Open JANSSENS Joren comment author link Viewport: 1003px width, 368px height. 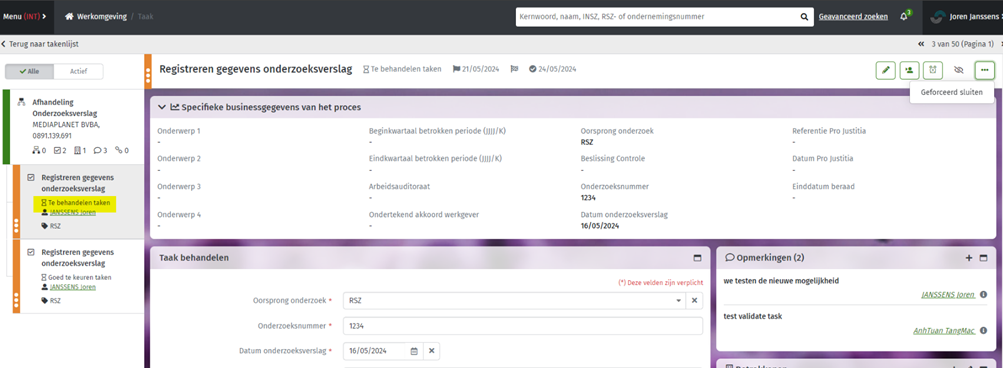(948, 294)
